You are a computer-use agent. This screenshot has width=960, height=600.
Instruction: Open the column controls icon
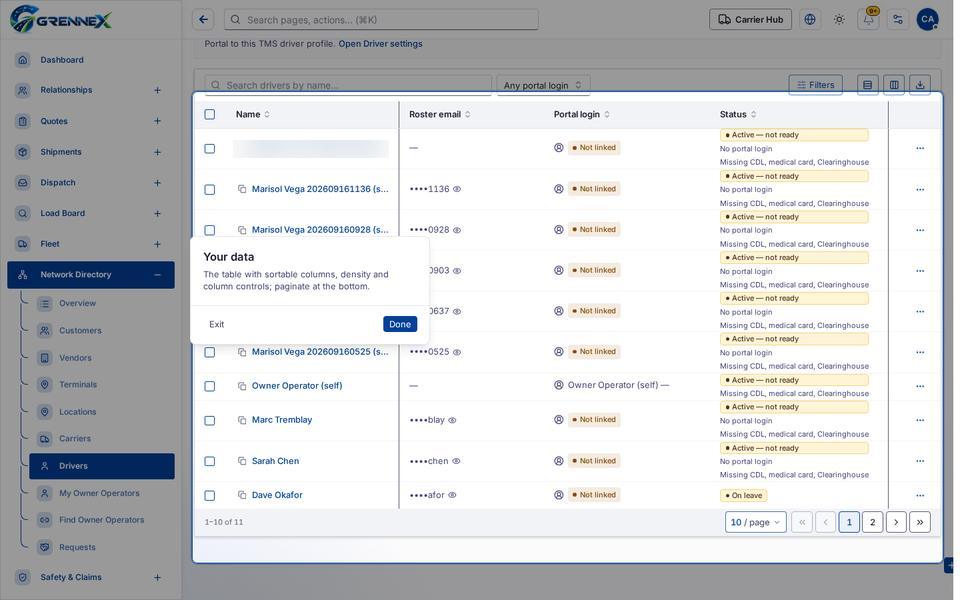coord(894,85)
